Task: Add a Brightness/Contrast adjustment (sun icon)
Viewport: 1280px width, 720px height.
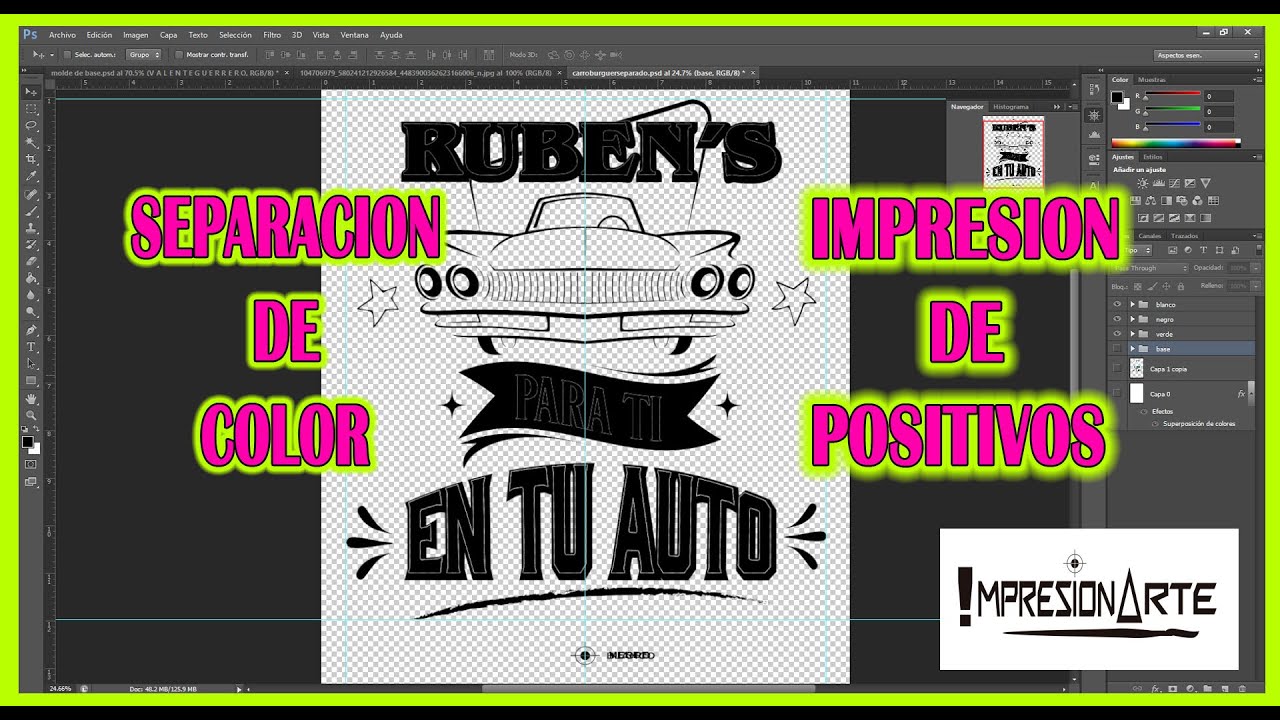Action: (1143, 183)
